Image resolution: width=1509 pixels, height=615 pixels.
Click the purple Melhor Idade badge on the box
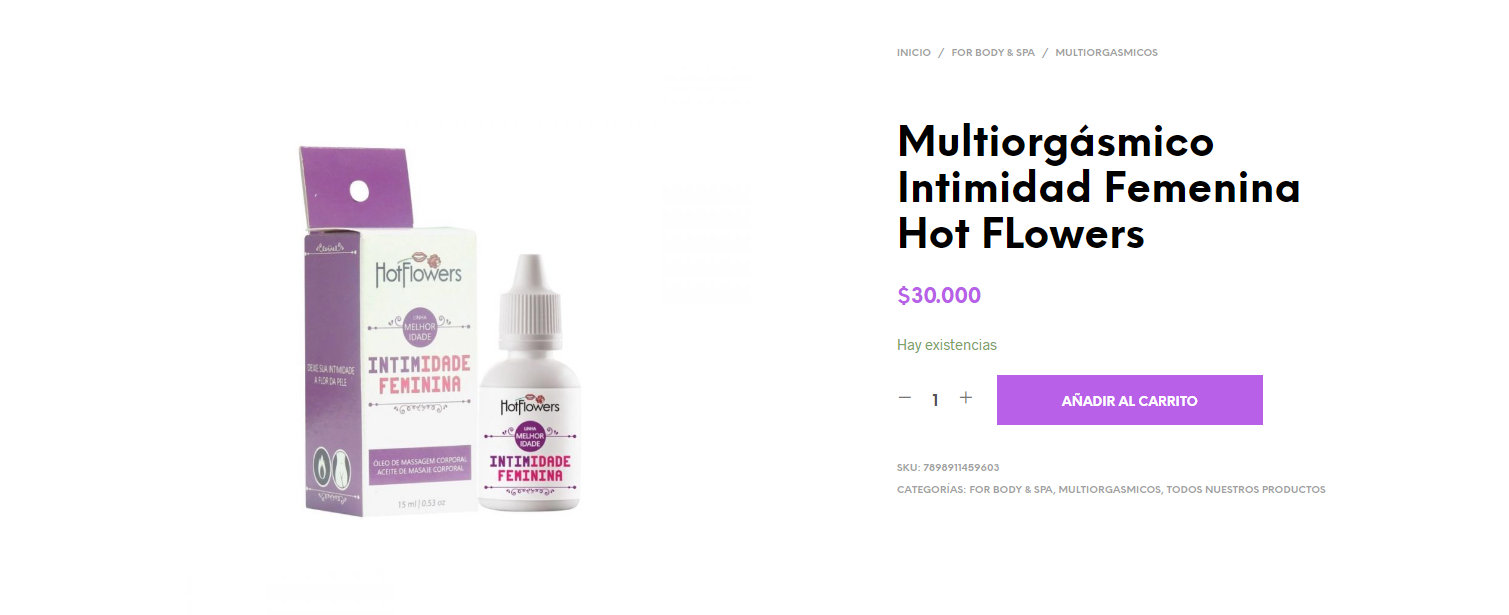coord(418,329)
